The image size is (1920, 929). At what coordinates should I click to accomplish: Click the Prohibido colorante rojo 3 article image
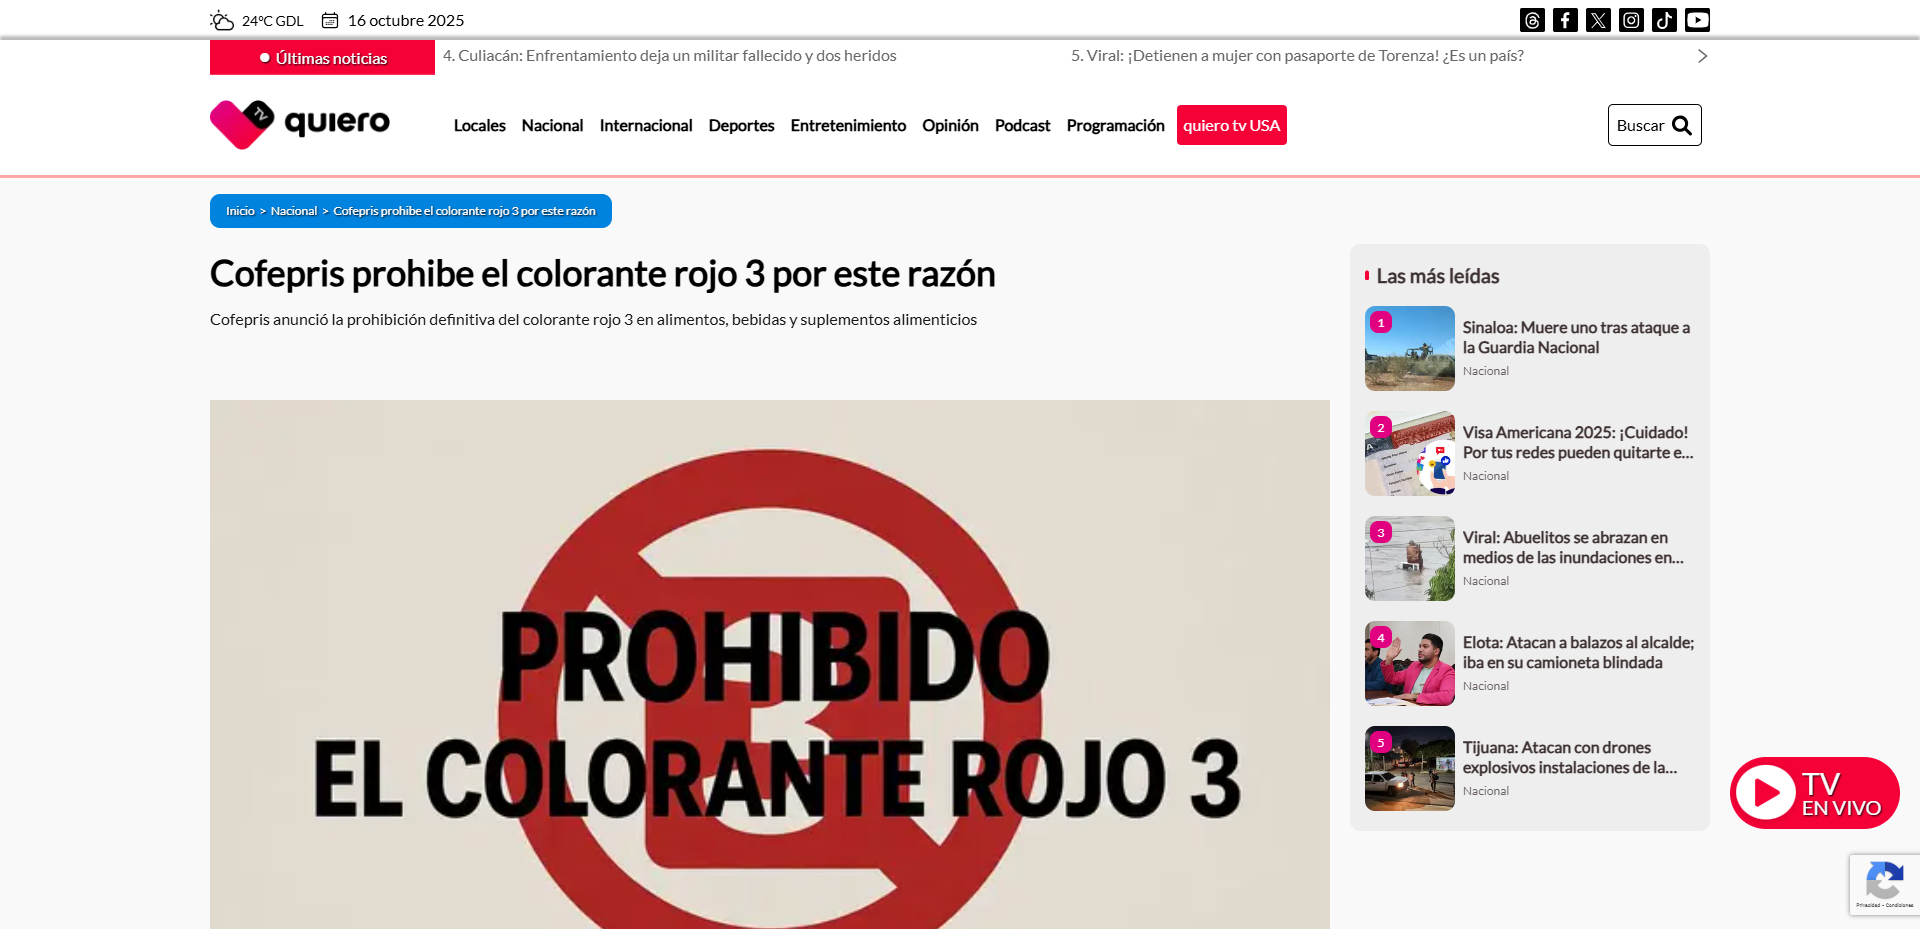tap(770, 664)
